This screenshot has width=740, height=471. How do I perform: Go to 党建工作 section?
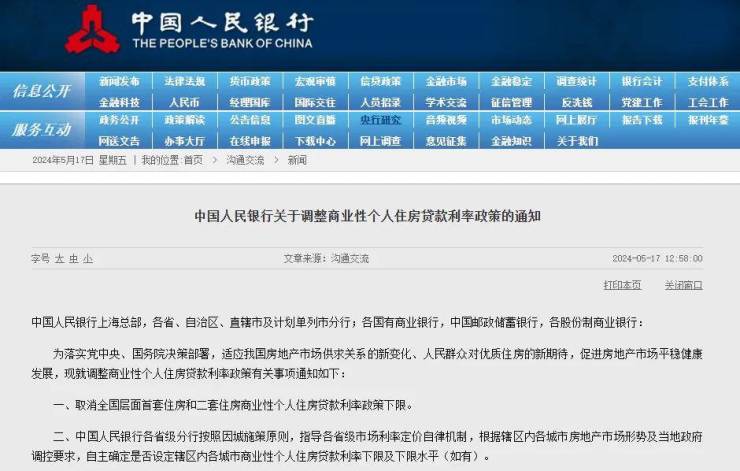(x=642, y=102)
